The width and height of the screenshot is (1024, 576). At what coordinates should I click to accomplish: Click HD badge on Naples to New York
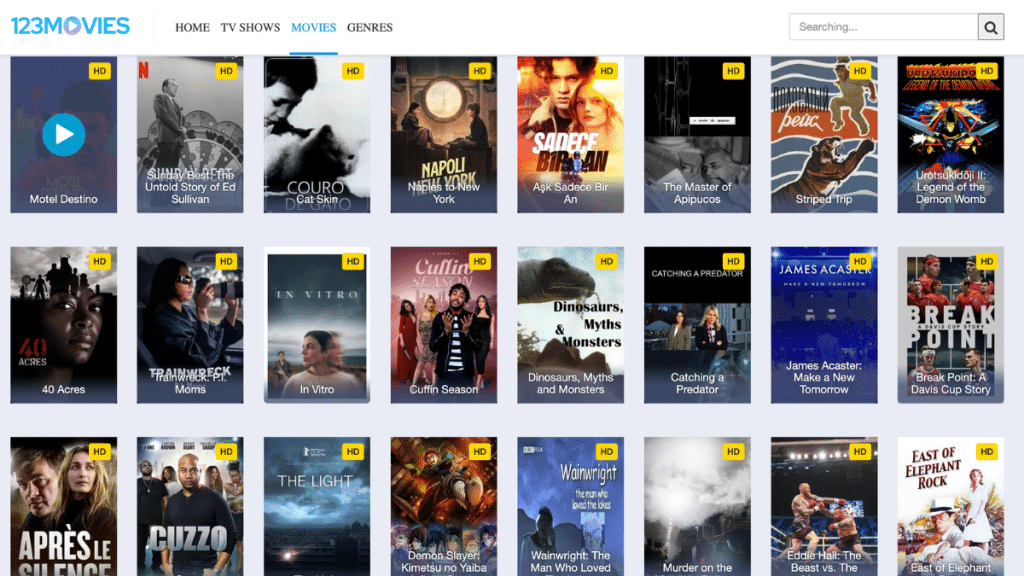coord(479,71)
